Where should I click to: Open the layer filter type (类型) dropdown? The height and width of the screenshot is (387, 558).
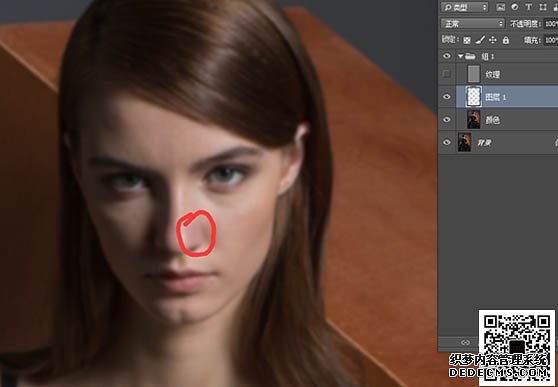point(464,7)
